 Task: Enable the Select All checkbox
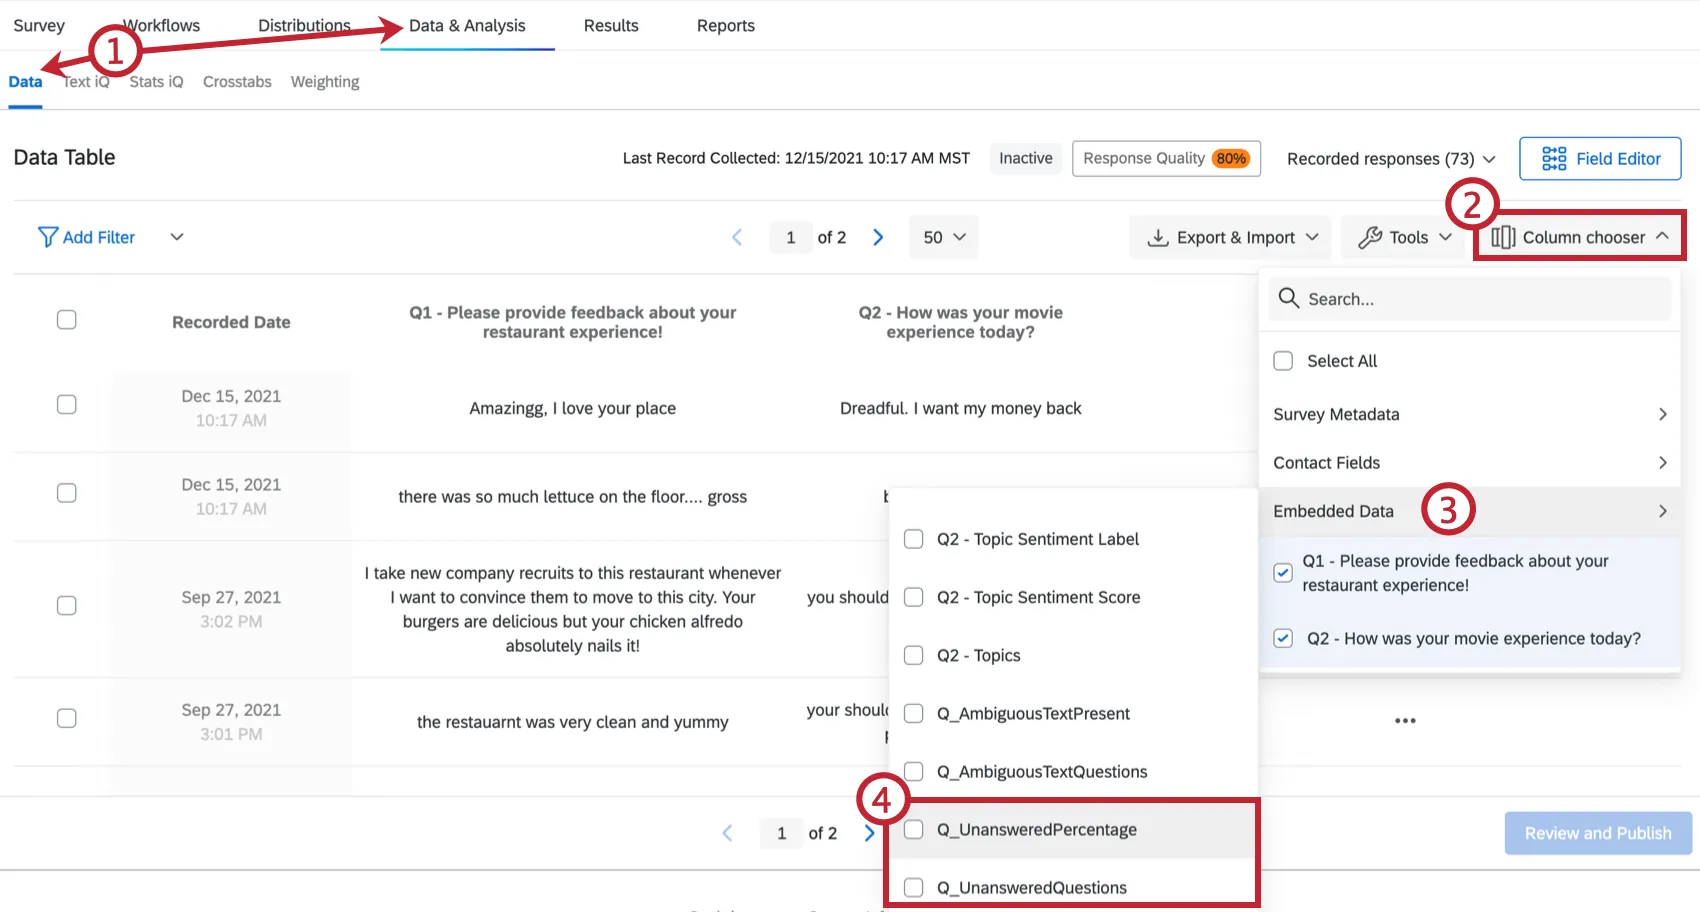click(x=1283, y=360)
